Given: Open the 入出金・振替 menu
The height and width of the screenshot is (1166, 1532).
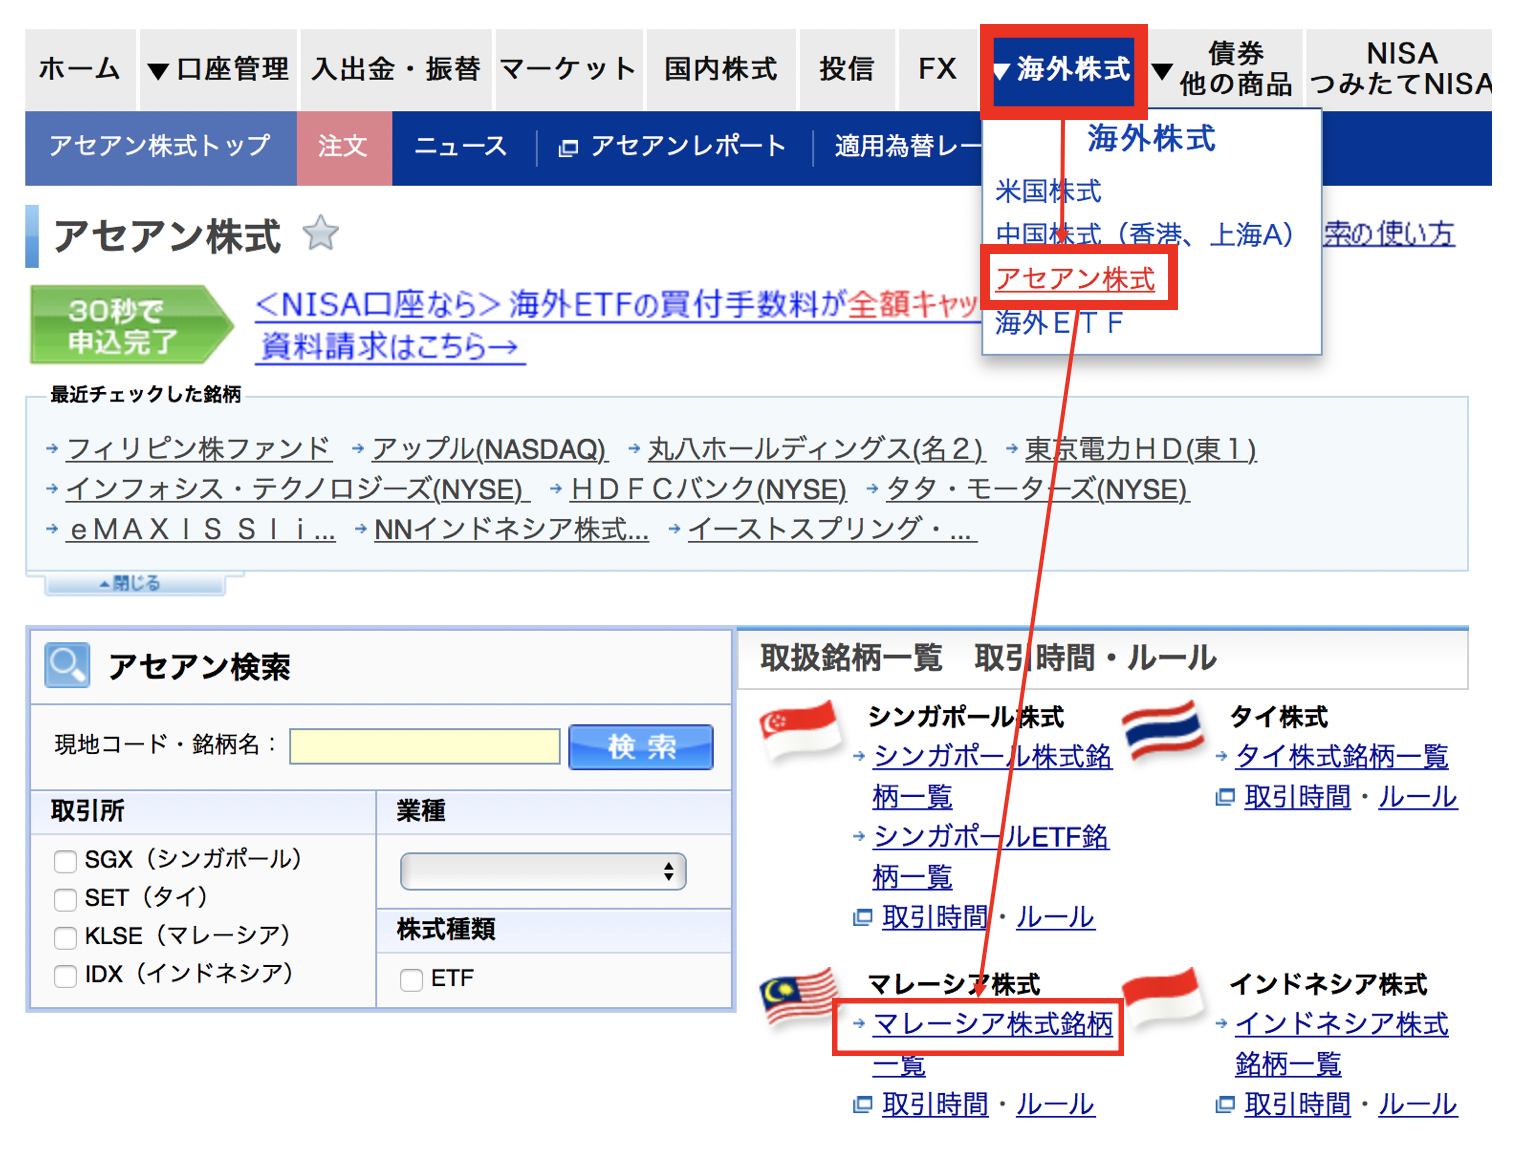Looking at the screenshot, I should (396, 69).
